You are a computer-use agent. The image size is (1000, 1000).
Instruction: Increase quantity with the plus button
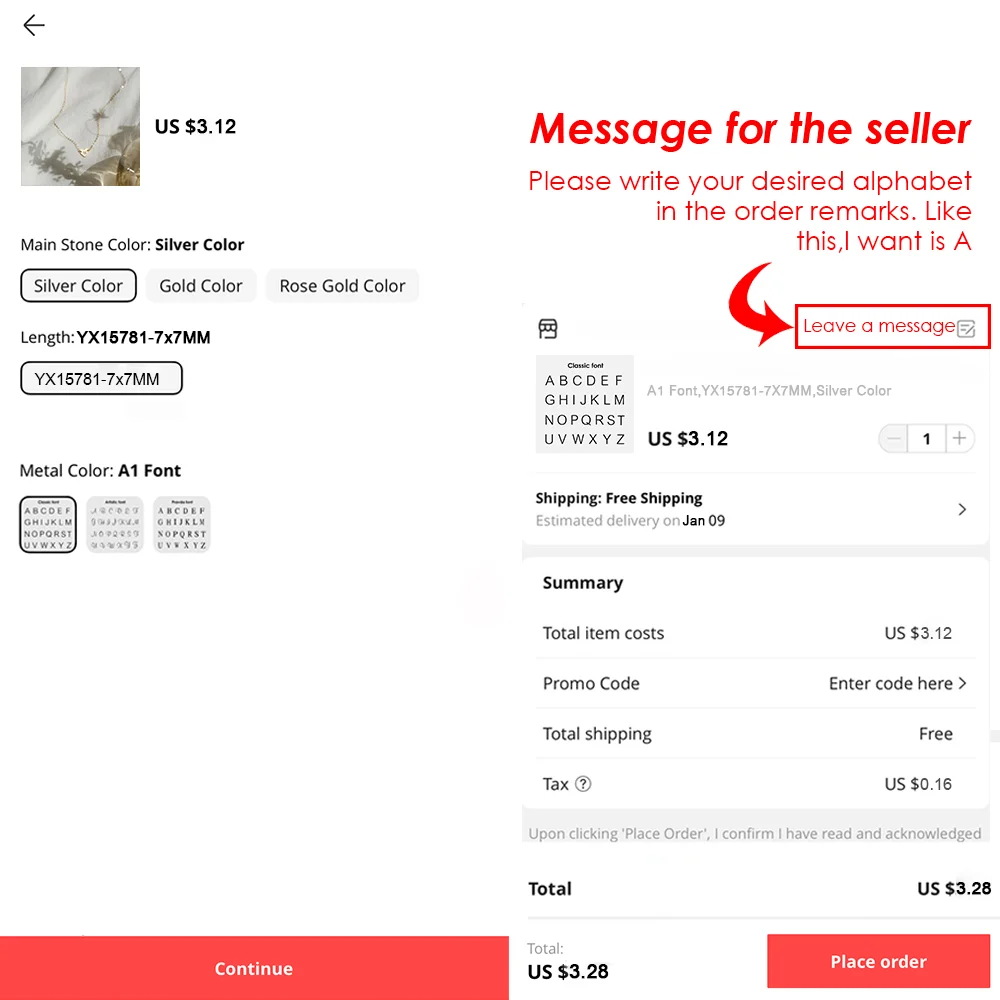tap(959, 439)
